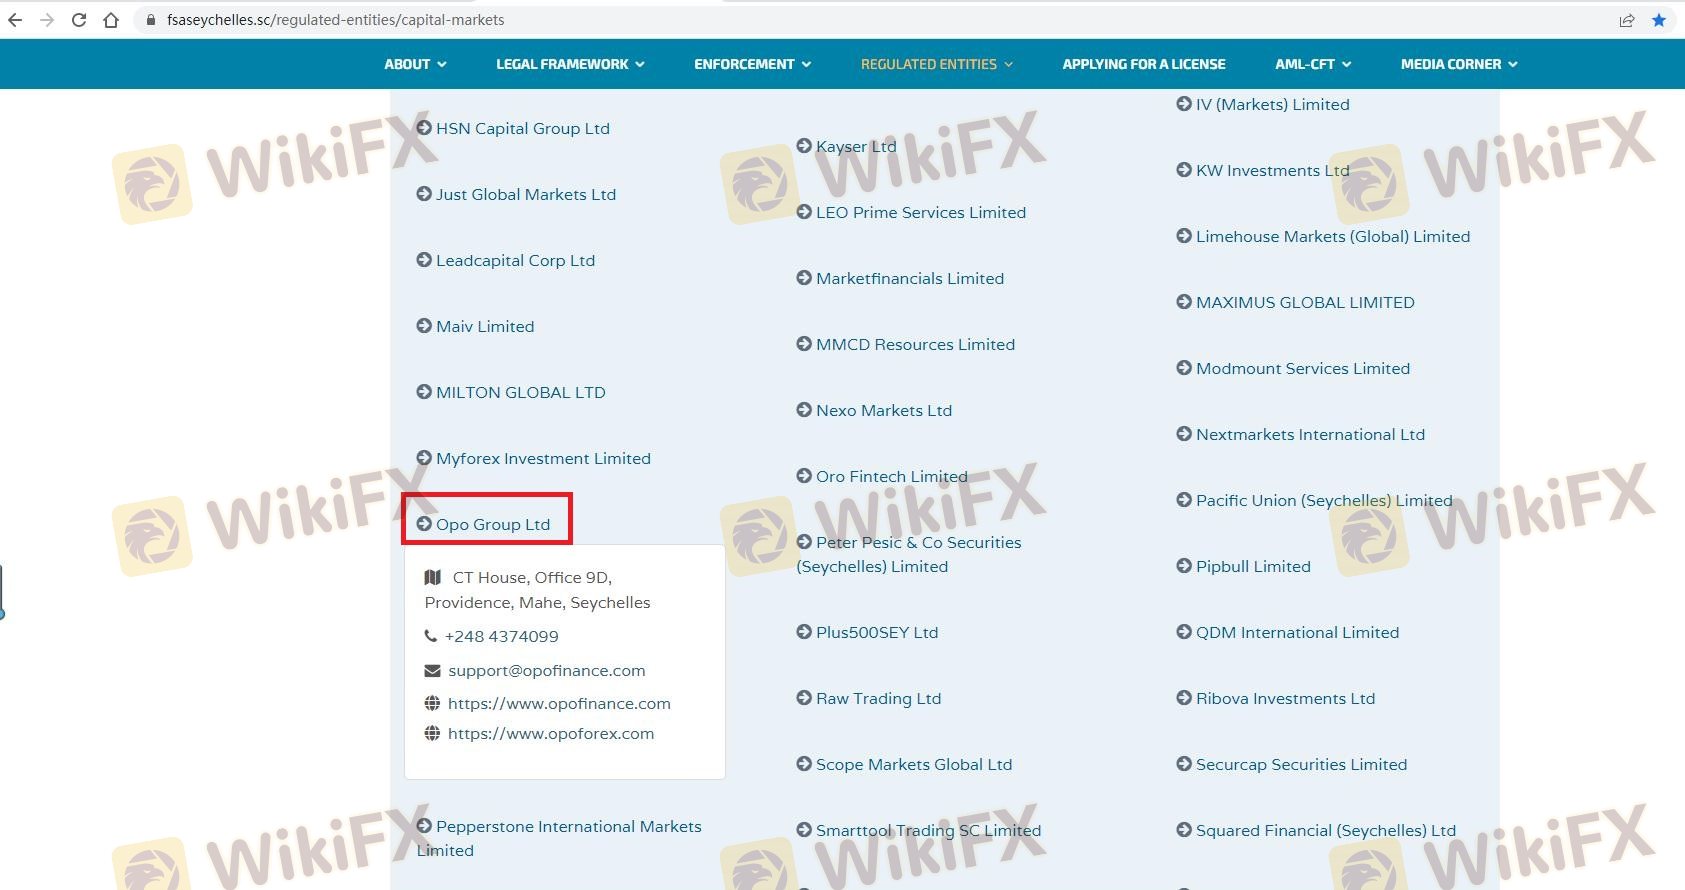1685x890 pixels.
Task: Visit the https://www.opofinance.com website link
Action: click(x=559, y=703)
